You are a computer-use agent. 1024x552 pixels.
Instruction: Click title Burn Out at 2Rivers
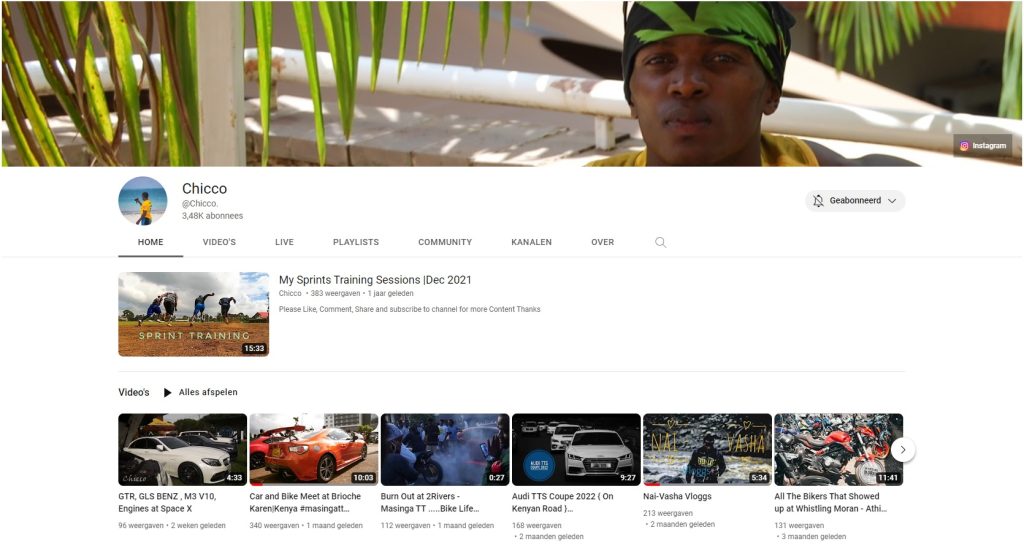430,502
